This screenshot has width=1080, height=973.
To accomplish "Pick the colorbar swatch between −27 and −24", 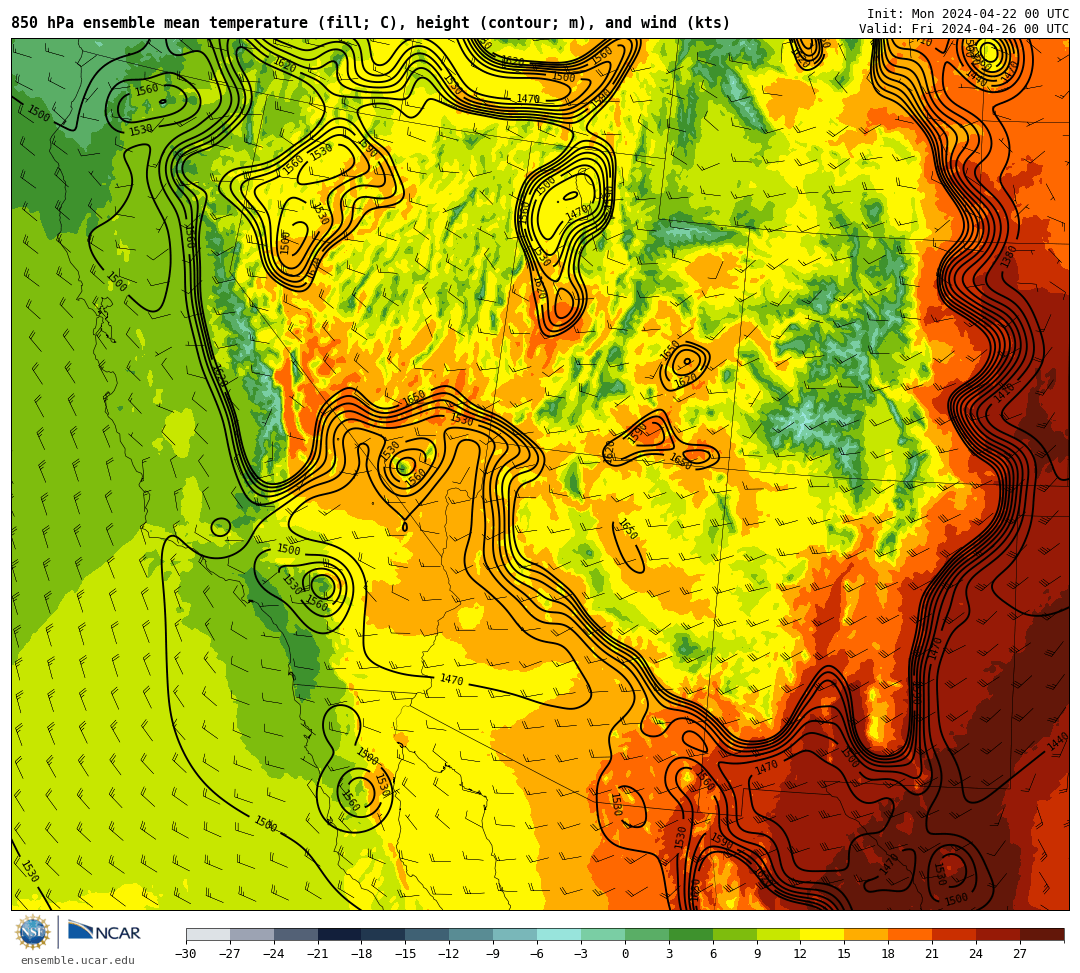I will 252,934.
